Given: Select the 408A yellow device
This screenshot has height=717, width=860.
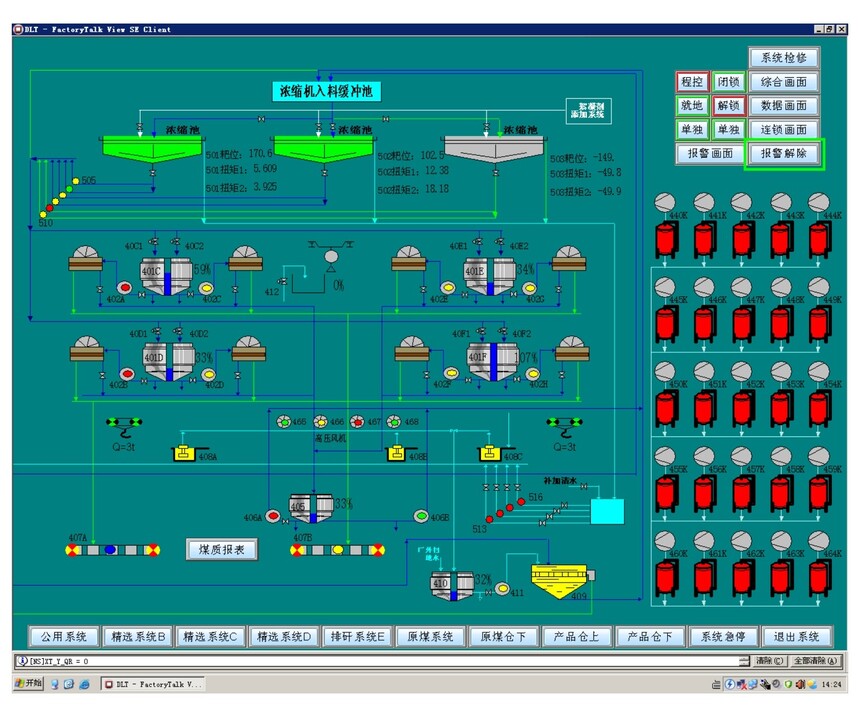Looking at the screenshot, I should 185,453.
